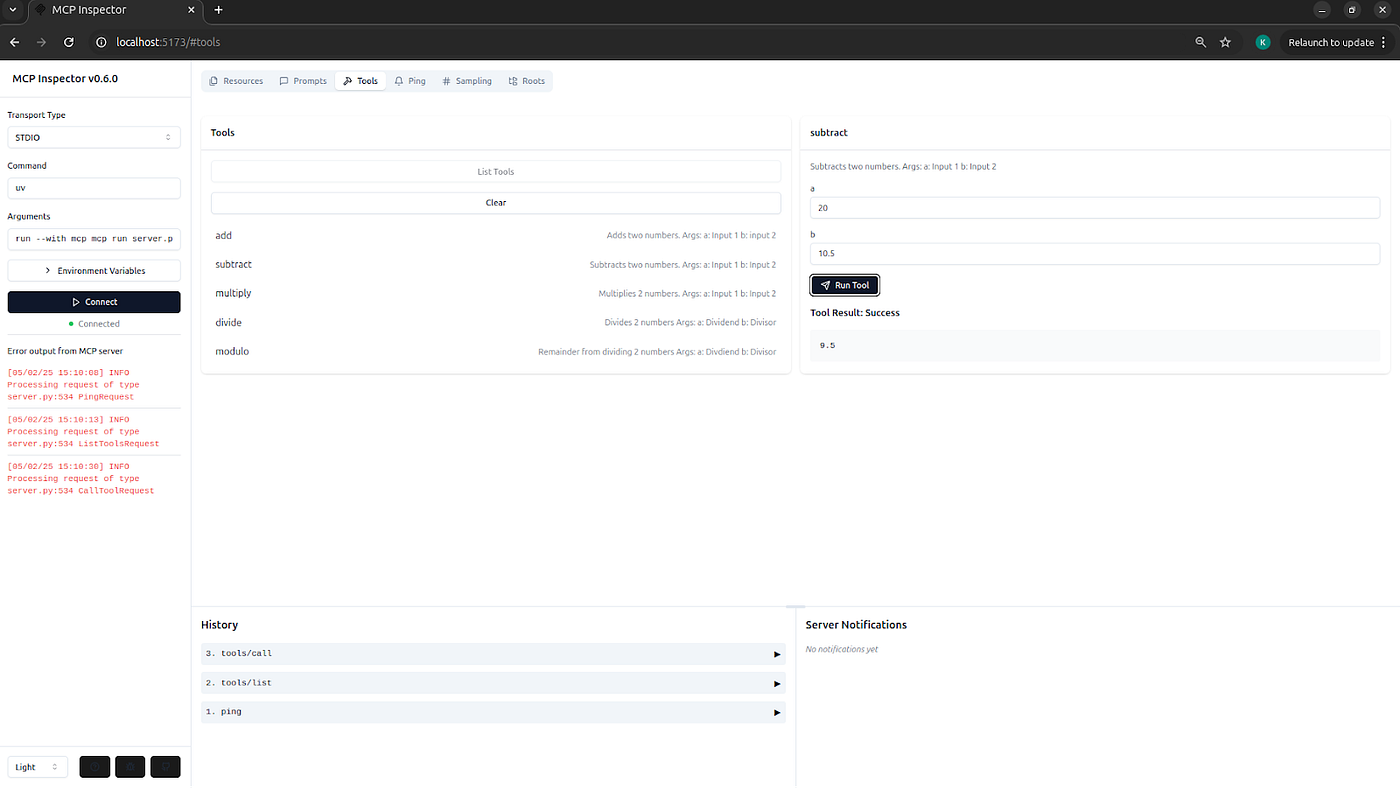Viewport: 1400px width, 789px height.
Task: Open the Light theme selector
Action: 37,766
